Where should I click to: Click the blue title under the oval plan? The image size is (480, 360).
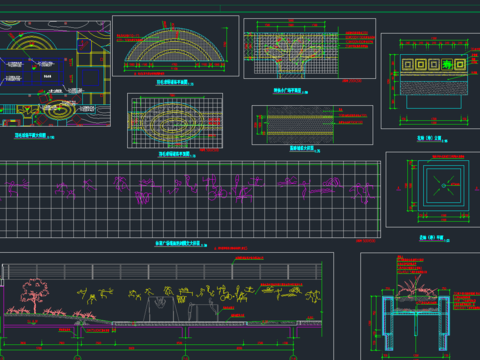[174, 154]
